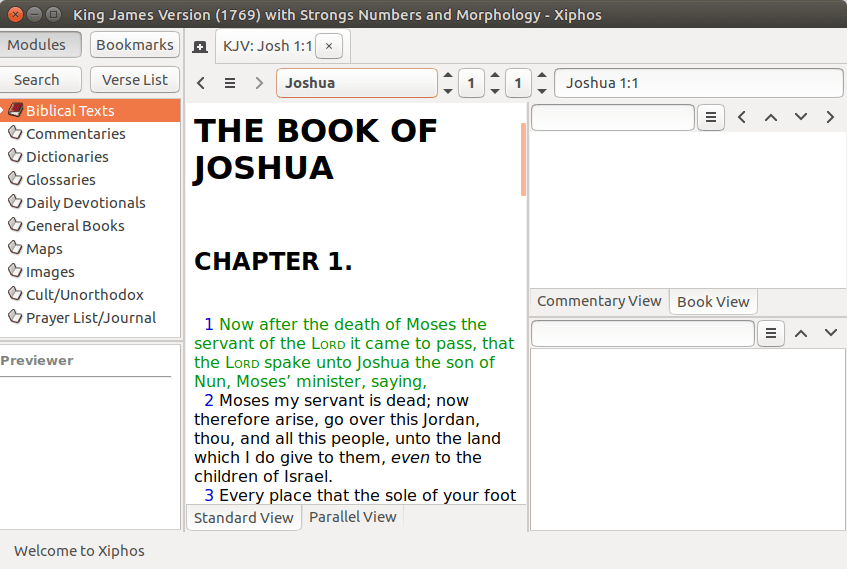Switch to the Book View tab
This screenshot has height=569, width=847.
click(x=713, y=301)
